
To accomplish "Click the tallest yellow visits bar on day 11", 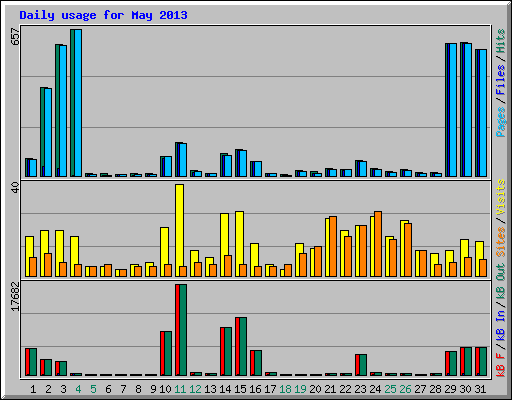I will coord(179,230).
